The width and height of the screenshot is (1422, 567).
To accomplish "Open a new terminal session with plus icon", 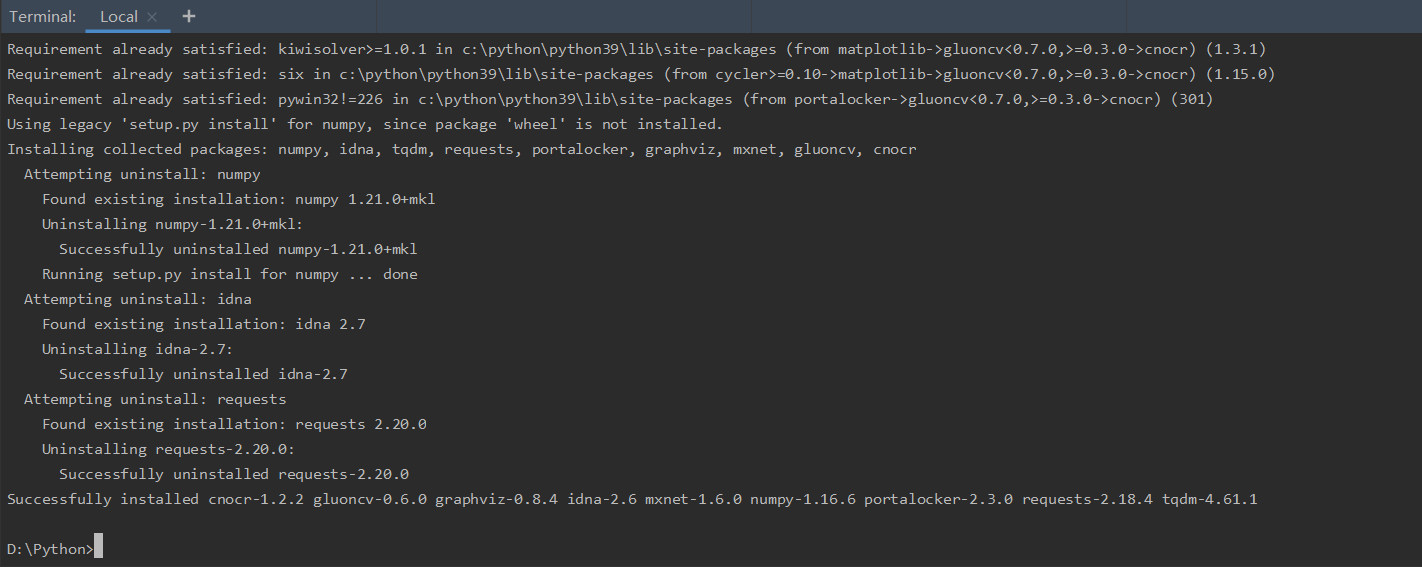I will point(189,16).
